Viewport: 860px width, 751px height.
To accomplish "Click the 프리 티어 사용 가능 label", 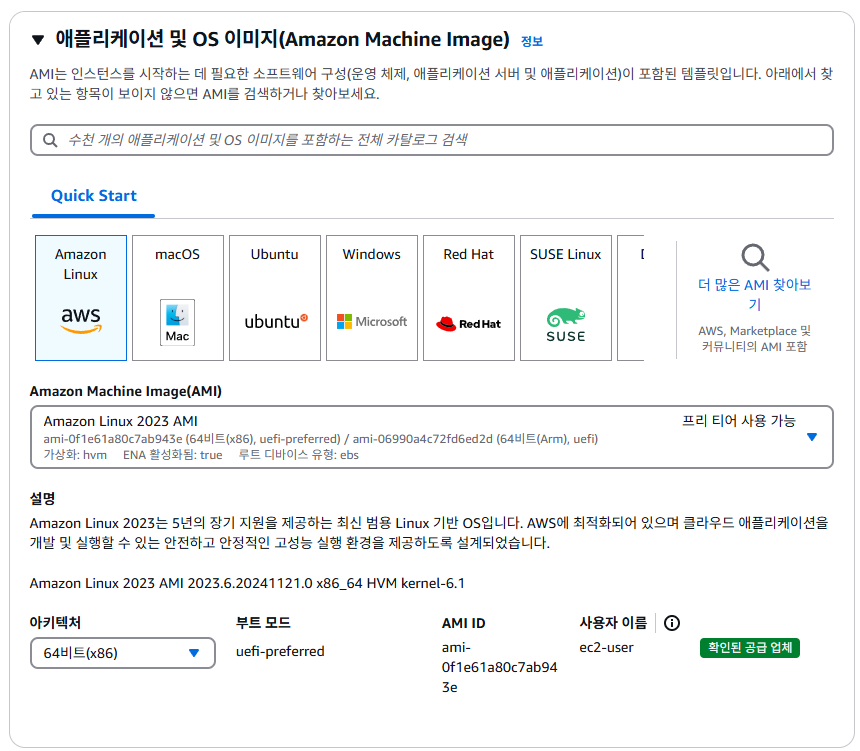I will click(x=738, y=421).
